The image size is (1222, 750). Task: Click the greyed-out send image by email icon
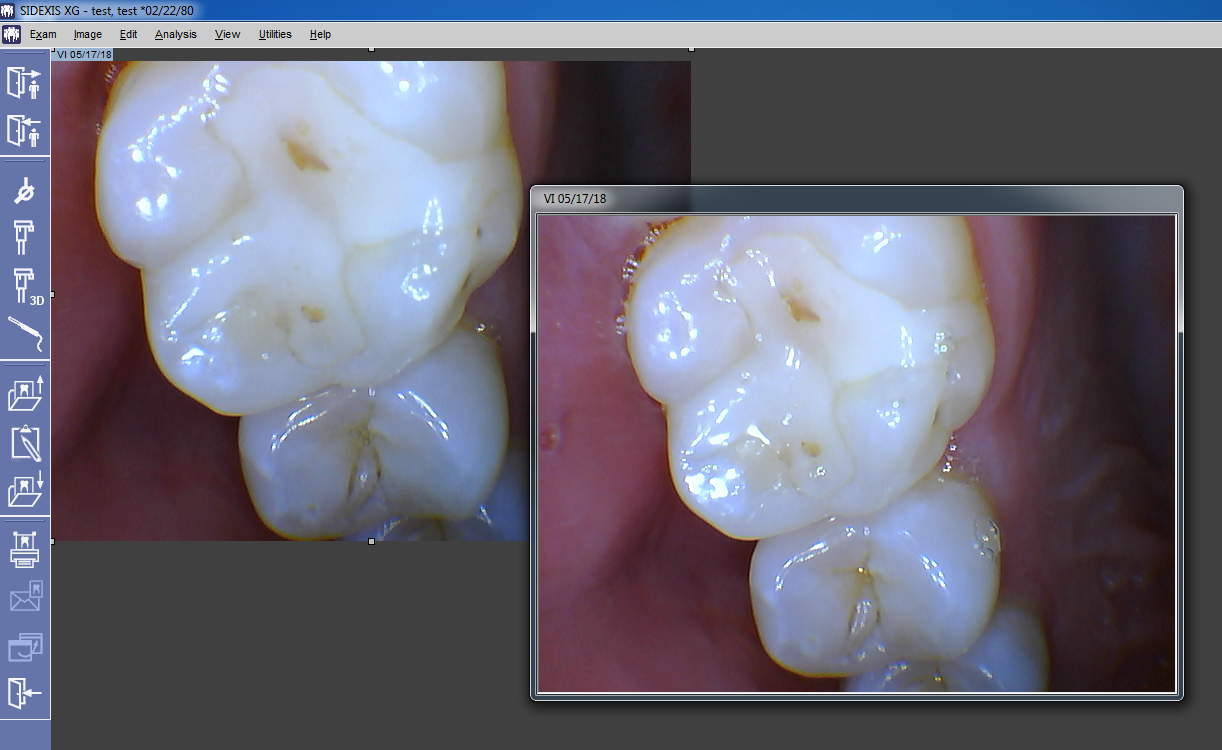[x=25, y=597]
